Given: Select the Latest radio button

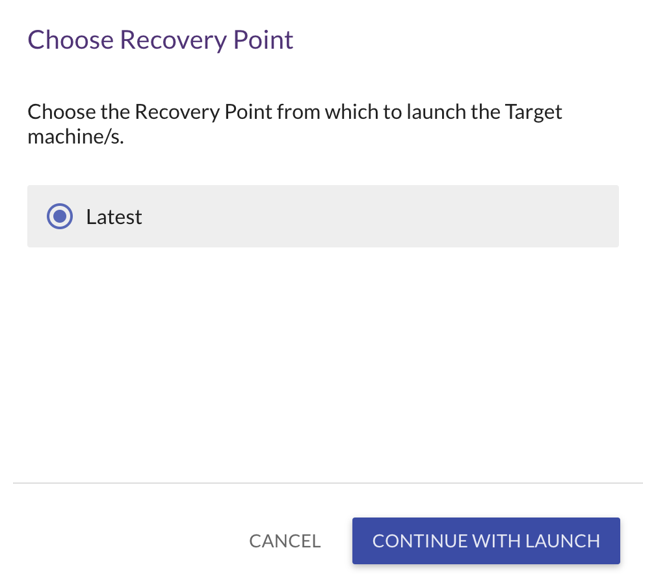Looking at the screenshot, I should pos(59,216).
